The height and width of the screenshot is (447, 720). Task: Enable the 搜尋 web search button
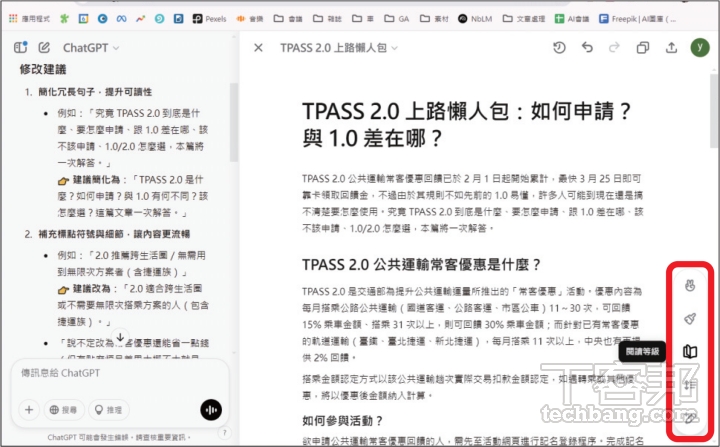coord(64,410)
